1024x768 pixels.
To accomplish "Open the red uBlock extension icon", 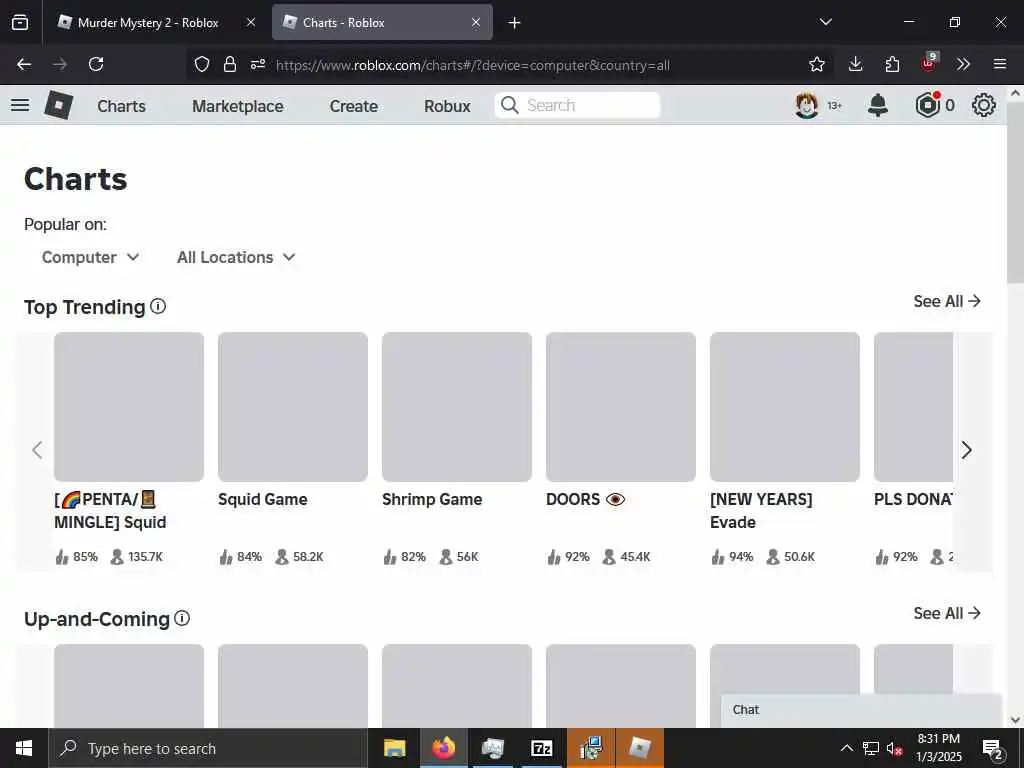I will [929, 63].
